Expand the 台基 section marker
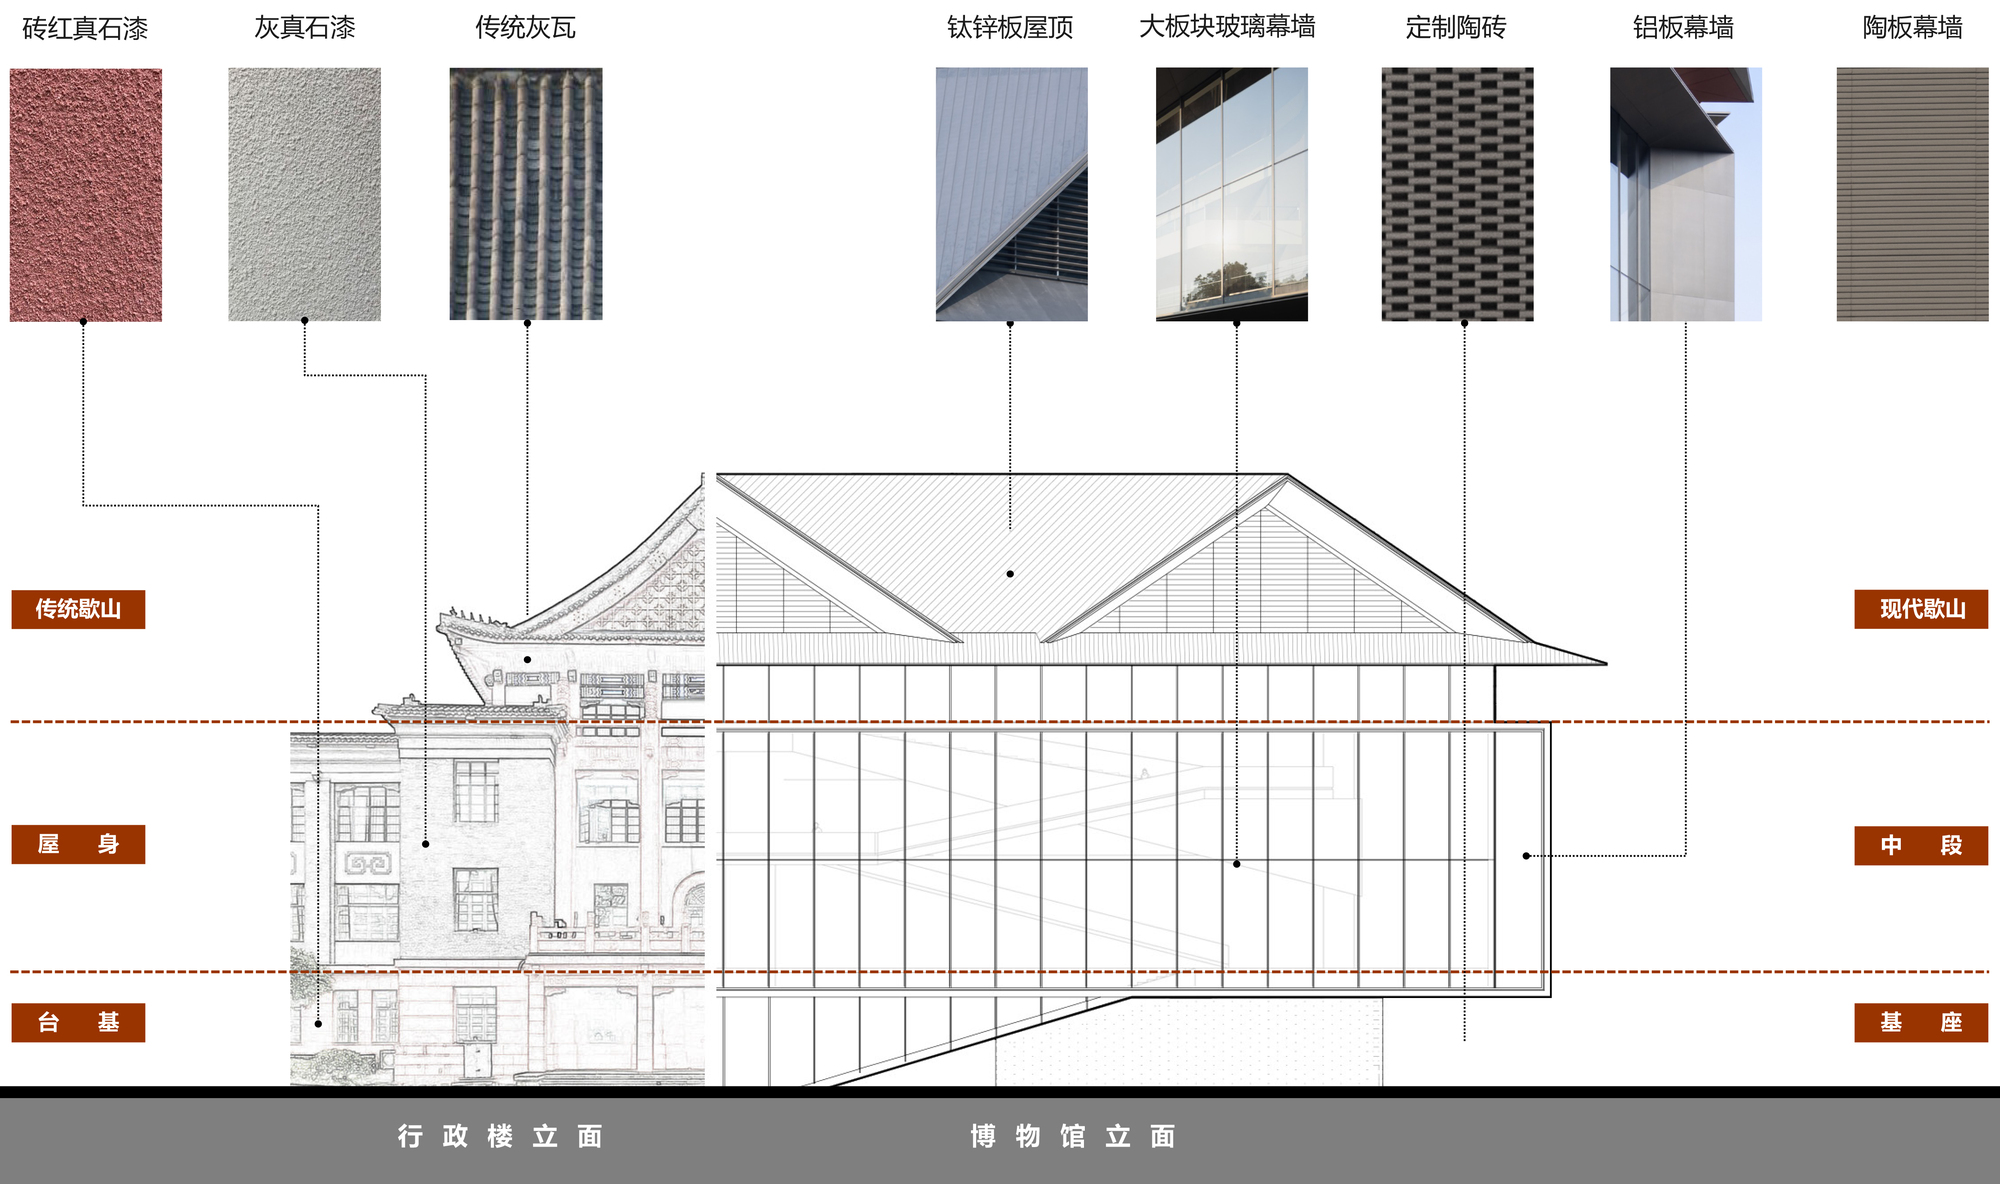The image size is (2000, 1184). click(76, 1022)
